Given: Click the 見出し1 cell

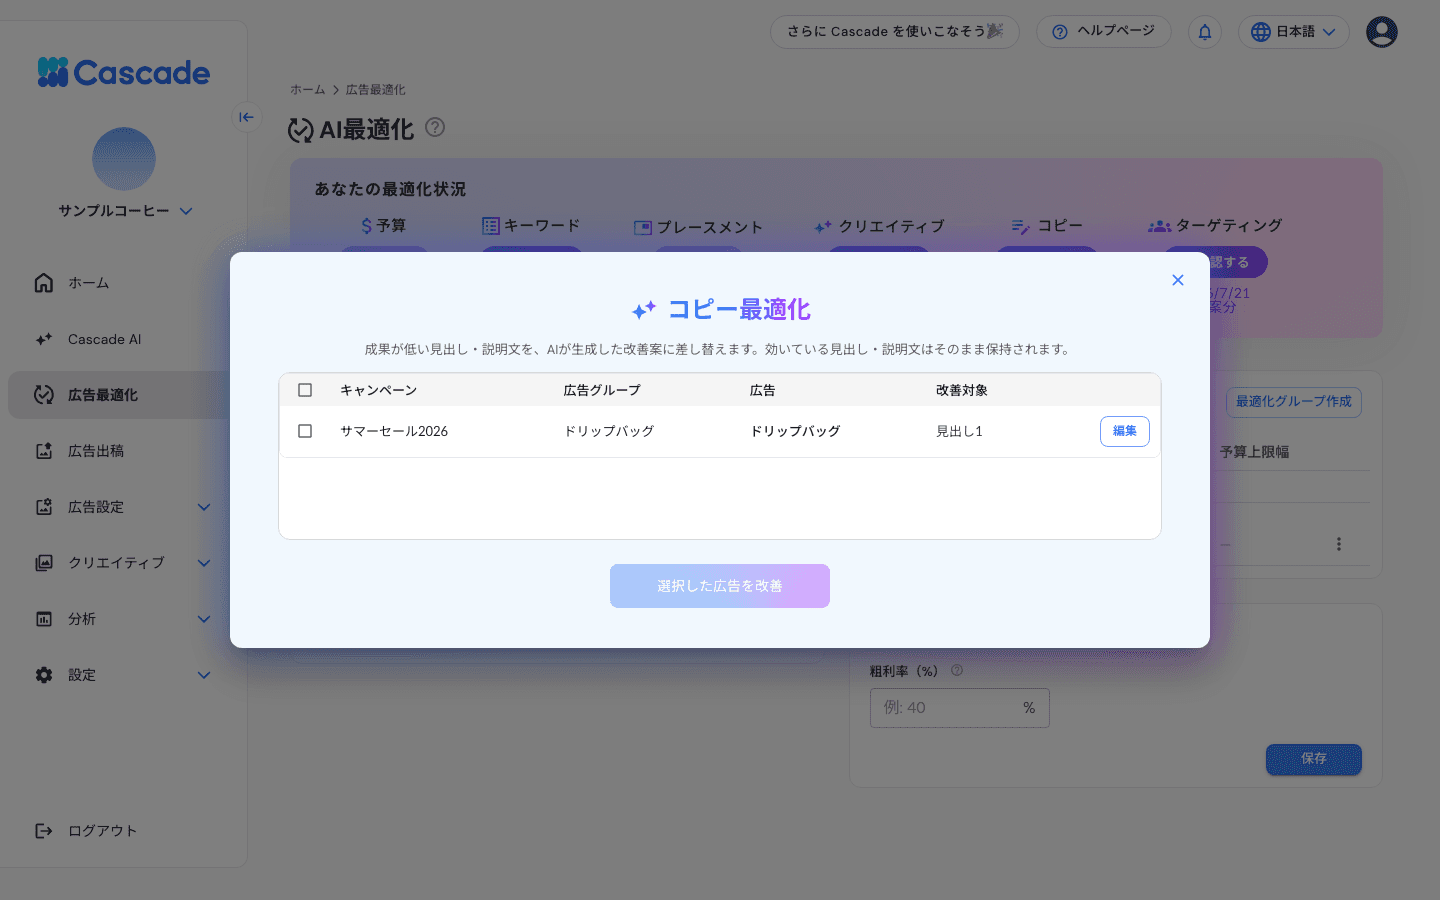Looking at the screenshot, I should click(x=959, y=431).
